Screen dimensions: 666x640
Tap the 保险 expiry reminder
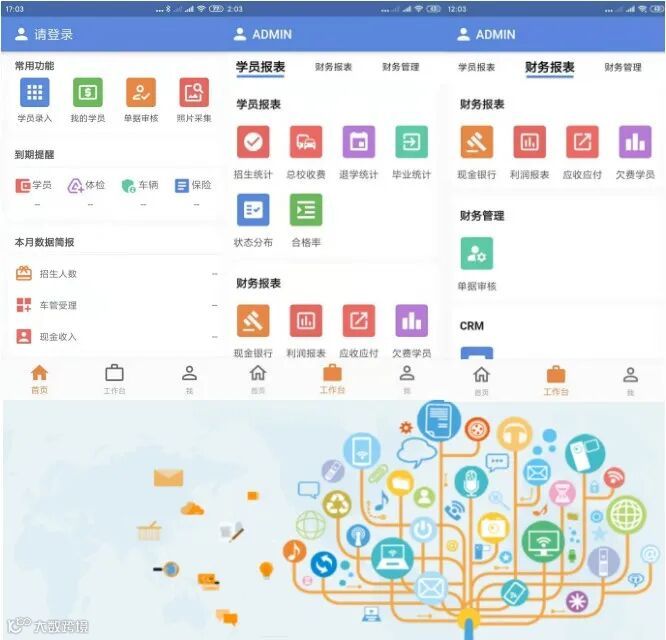coord(193,186)
